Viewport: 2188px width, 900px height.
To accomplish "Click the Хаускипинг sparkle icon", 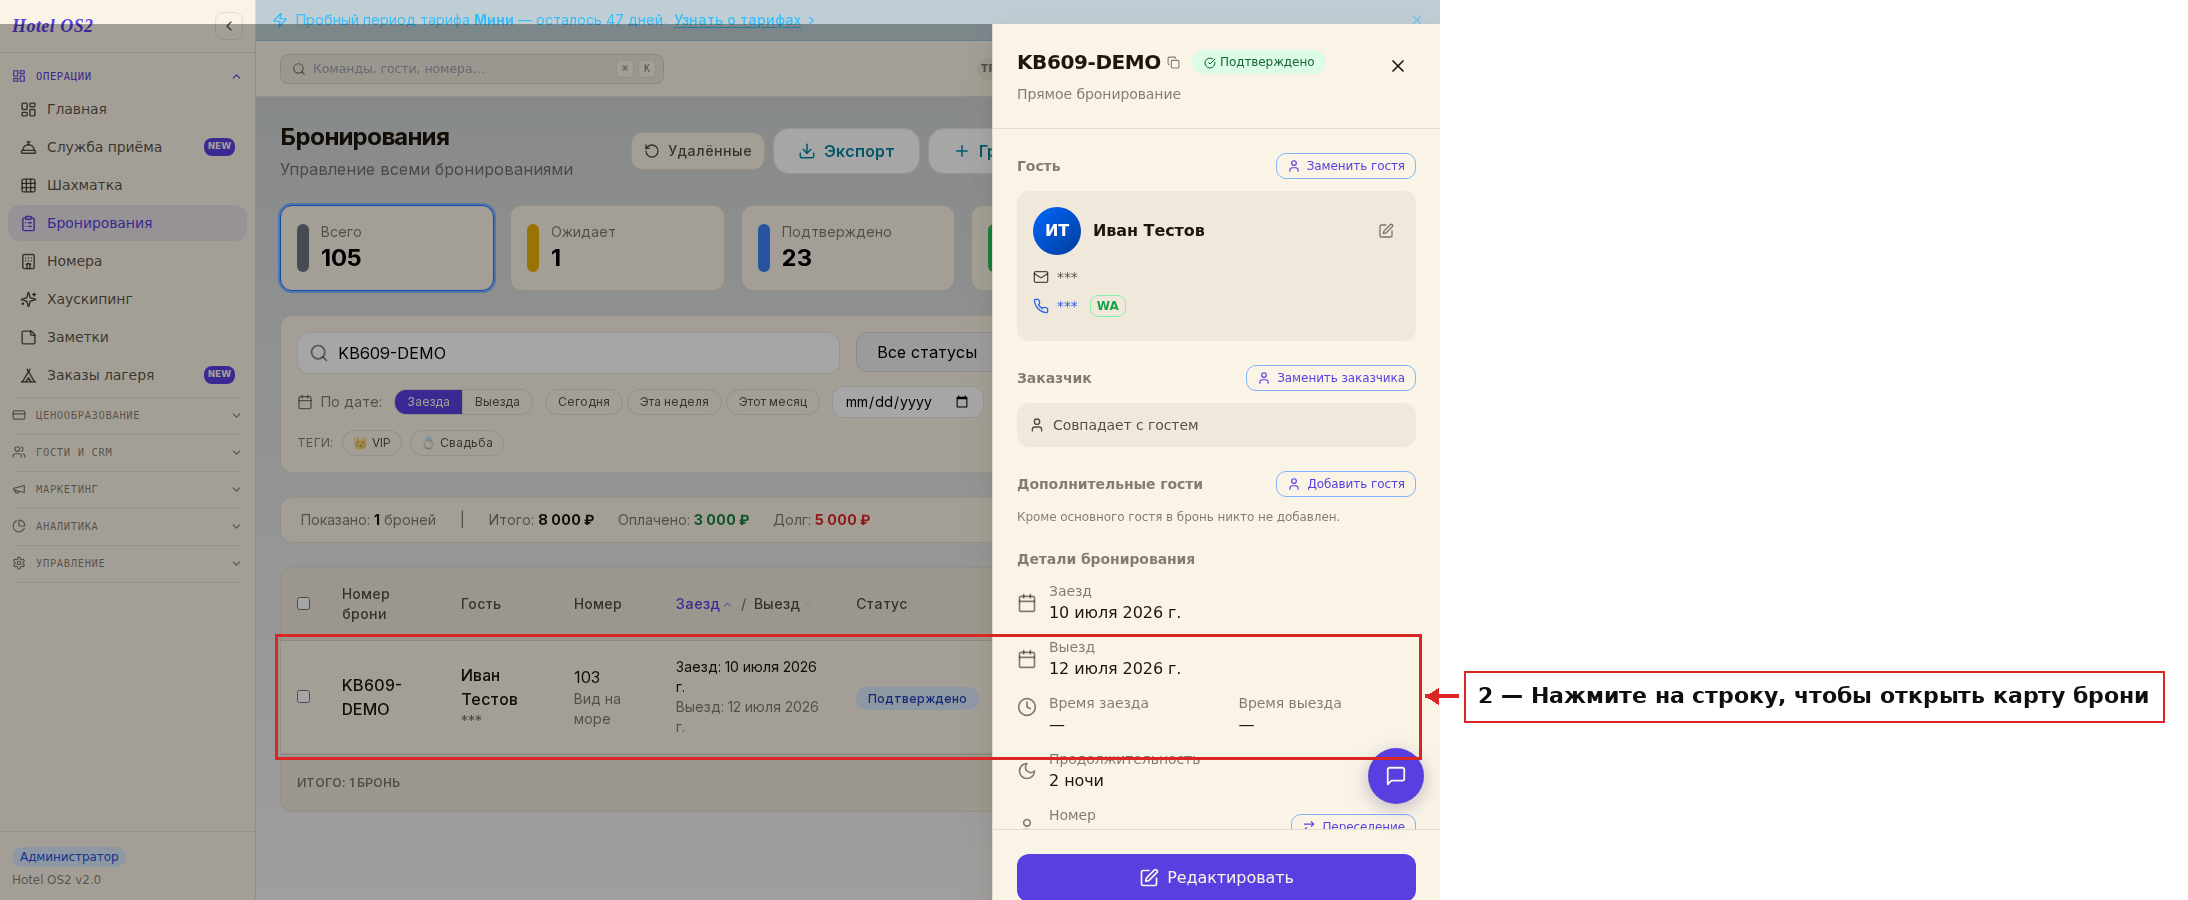I will click(x=29, y=299).
